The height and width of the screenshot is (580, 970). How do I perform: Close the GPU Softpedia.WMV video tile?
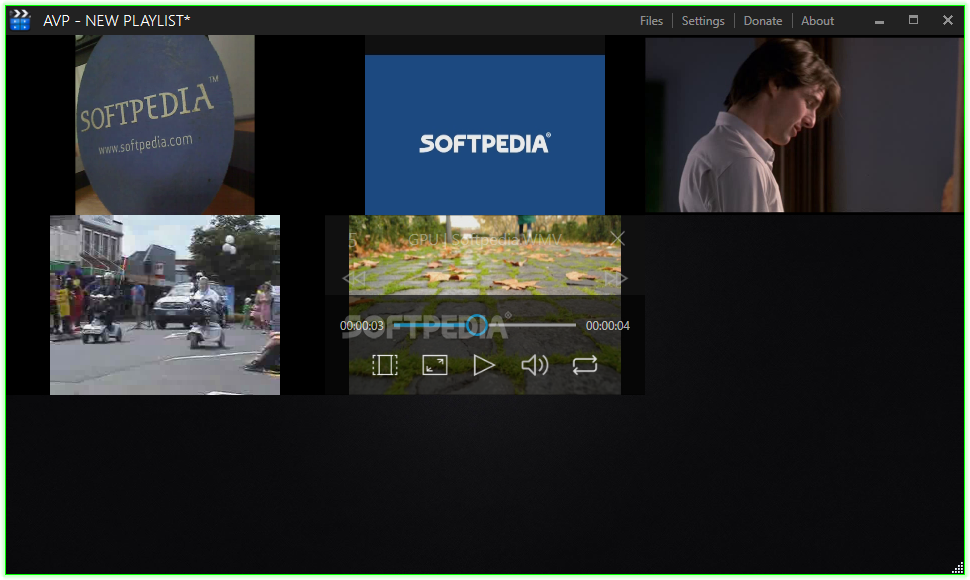[617, 238]
